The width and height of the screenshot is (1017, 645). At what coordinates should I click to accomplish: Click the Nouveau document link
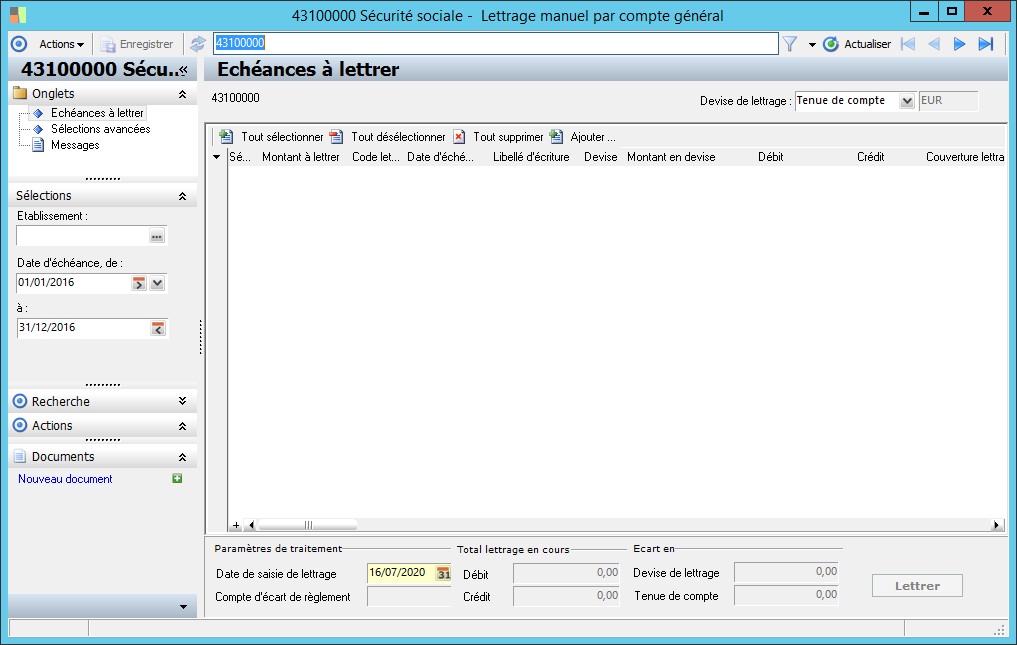coord(65,479)
